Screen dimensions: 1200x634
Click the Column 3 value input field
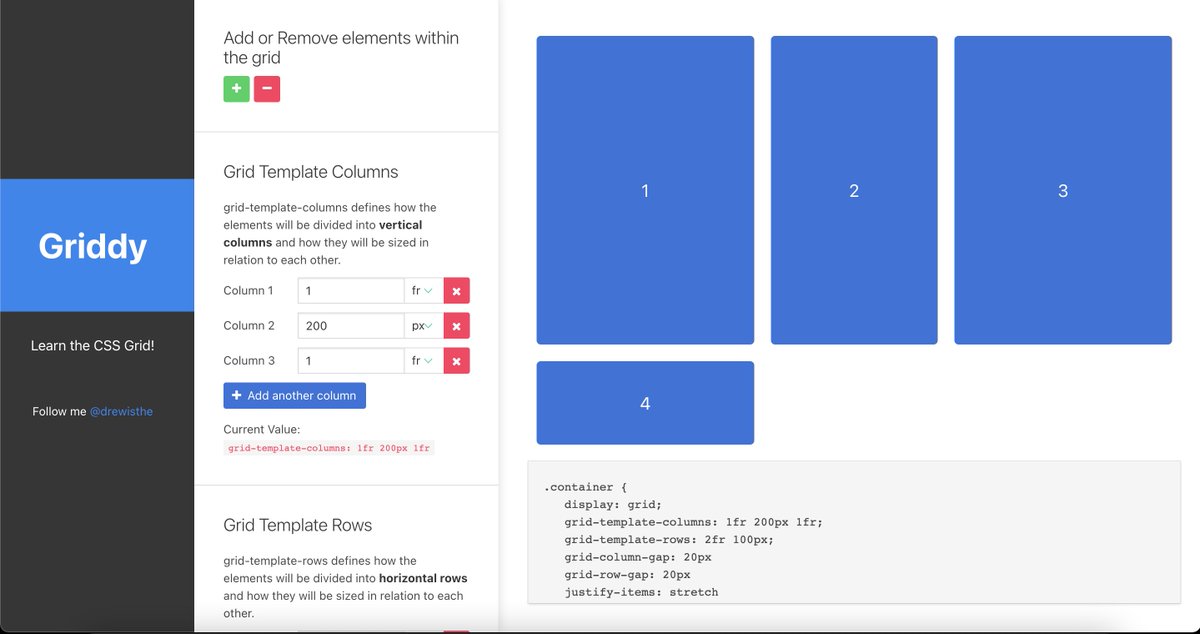pyautogui.click(x=351, y=361)
